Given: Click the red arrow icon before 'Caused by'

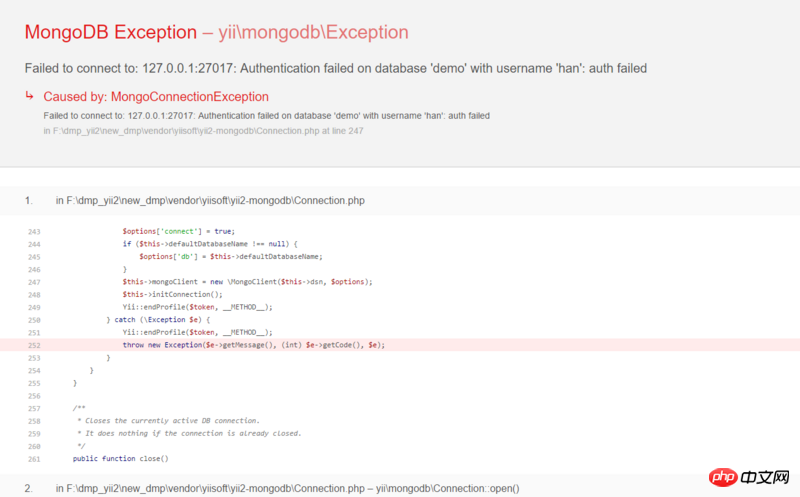Looking at the screenshot, I should pyautogui.click(x=30, y=95).
